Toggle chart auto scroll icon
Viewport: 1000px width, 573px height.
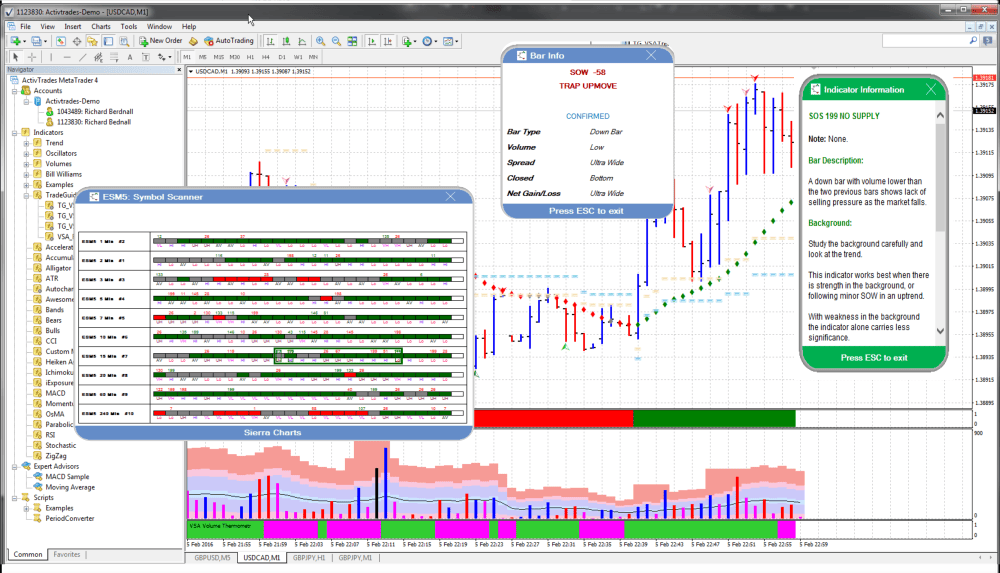pos(372,41)
